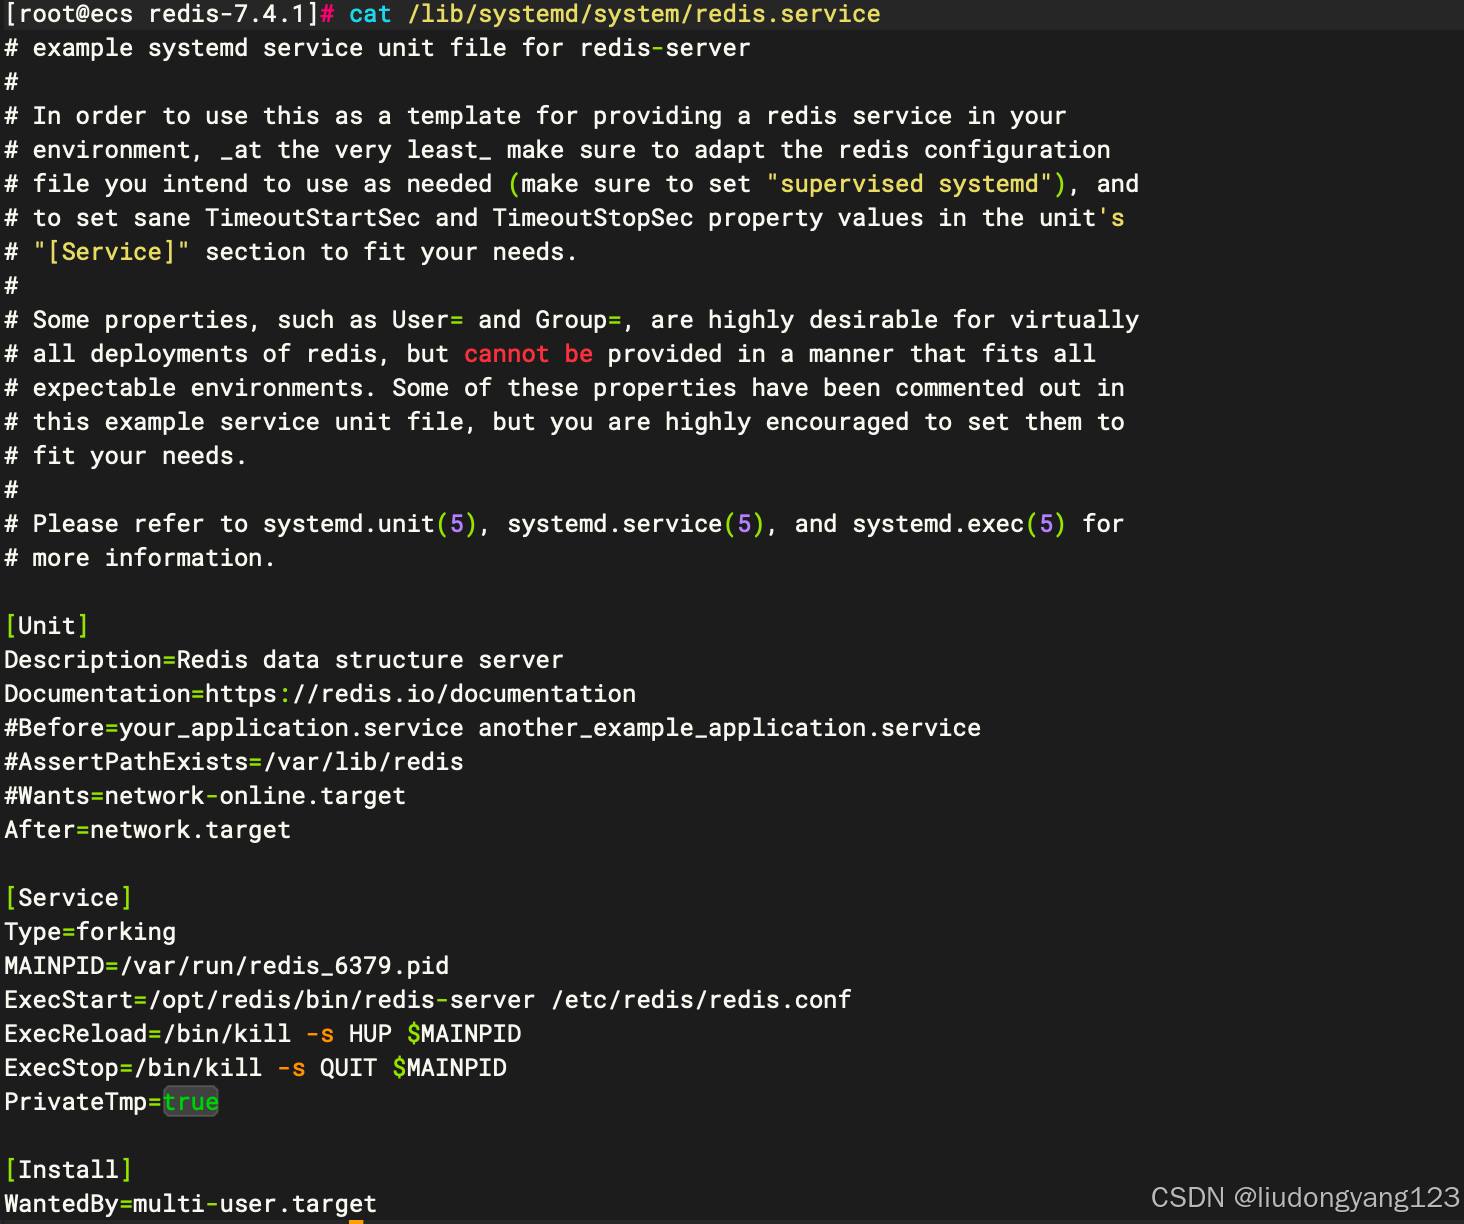Click the 'Documentation=https://redis.io/documentation' line

coord(320,694)
